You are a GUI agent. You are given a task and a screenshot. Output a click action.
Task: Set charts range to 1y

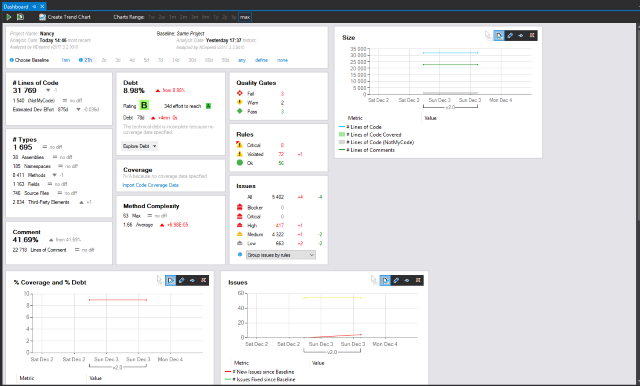pyautogui.click(x=216, y=17)
